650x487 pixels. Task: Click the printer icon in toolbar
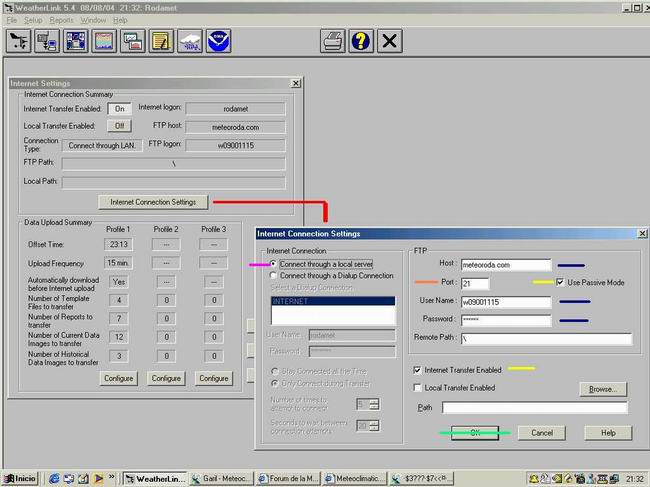click(x=332, y=41)
